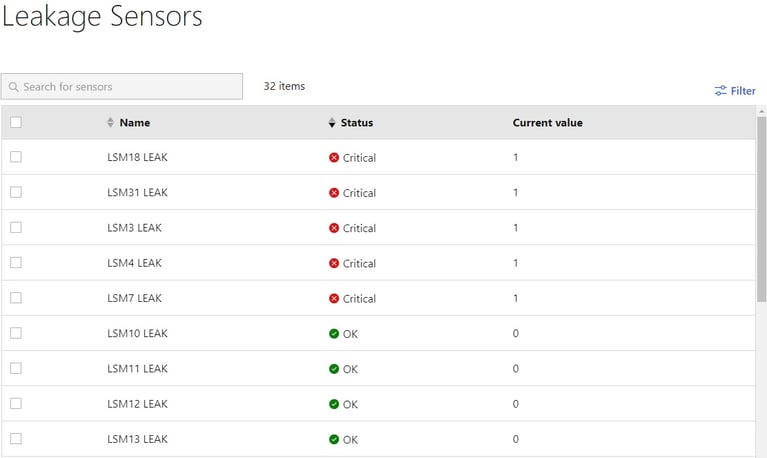Click the red Critical icon for LSM18 LEAK
The image size is (767, 458).
334,158
